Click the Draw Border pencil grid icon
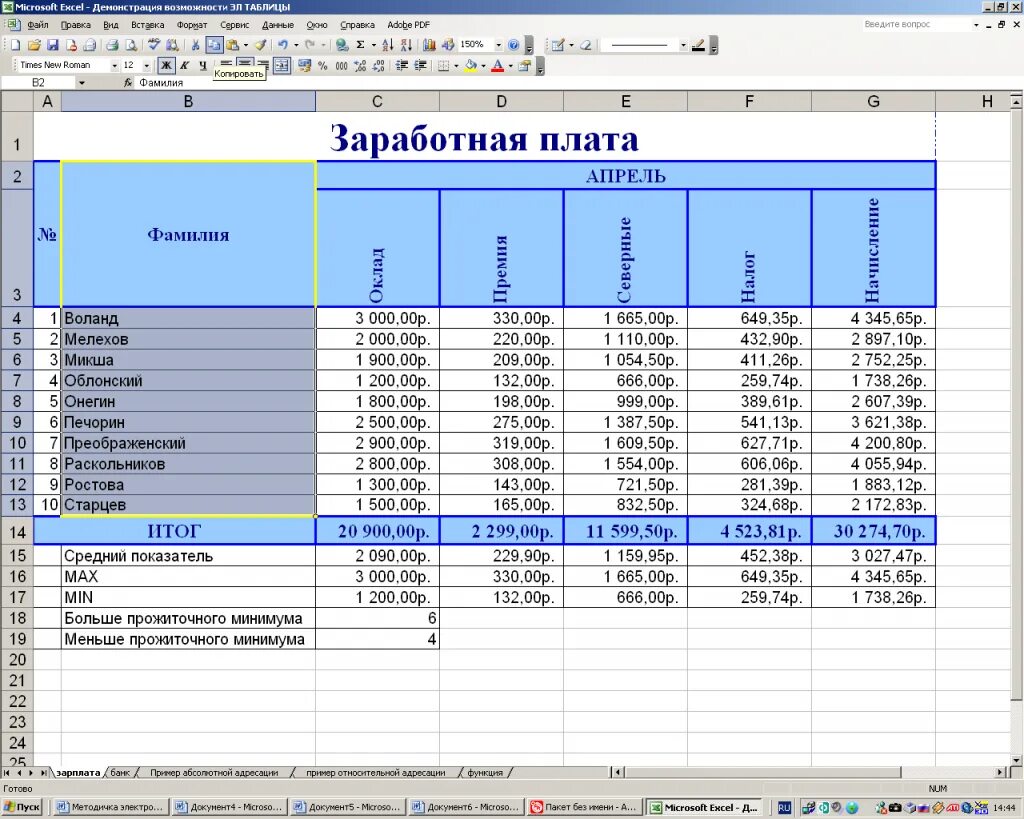Image resolution: width=1024 pixels, height=819 pixels. point(558,45)
